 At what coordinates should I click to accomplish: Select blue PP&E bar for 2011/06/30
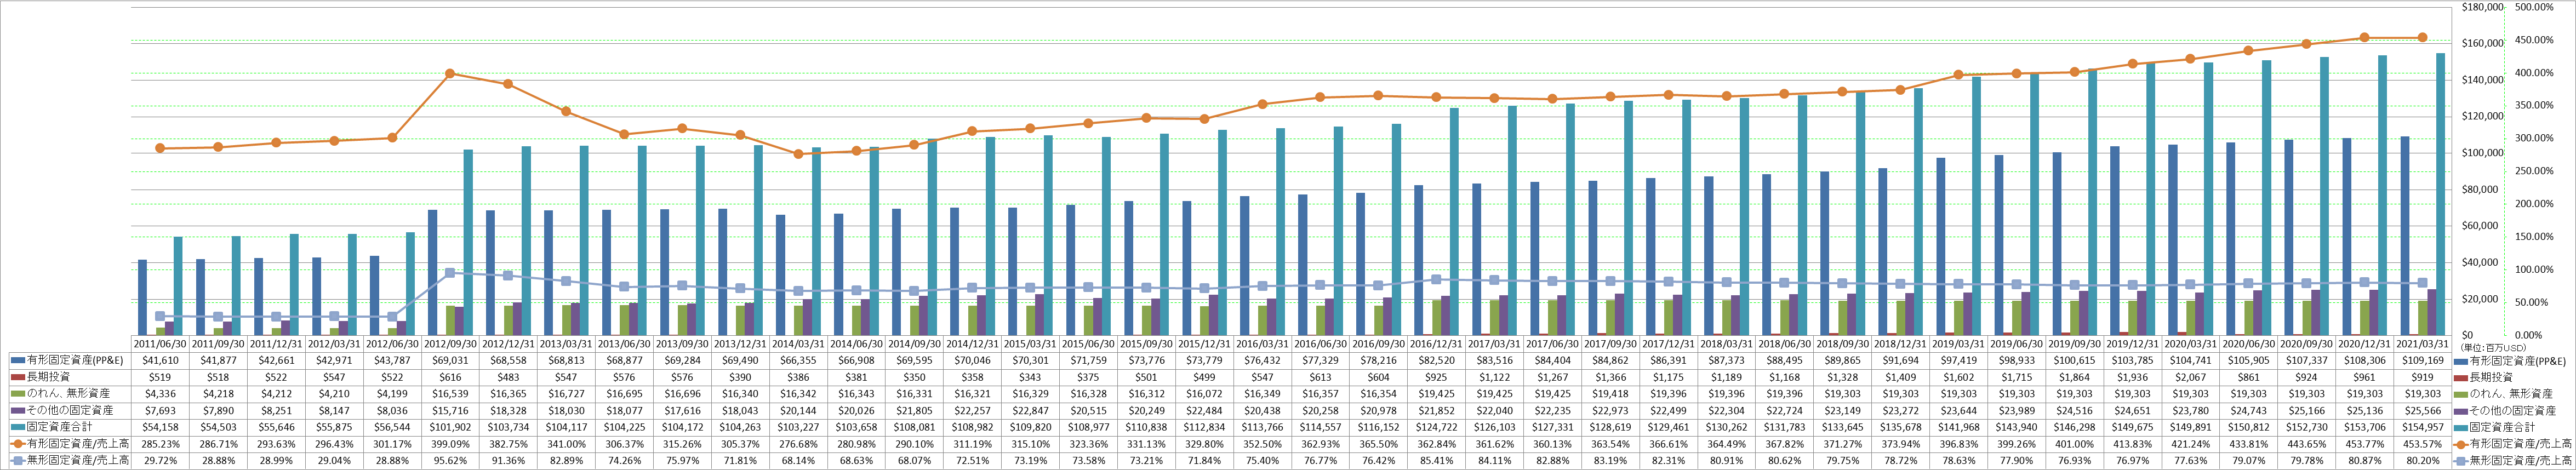click(142, 297)
